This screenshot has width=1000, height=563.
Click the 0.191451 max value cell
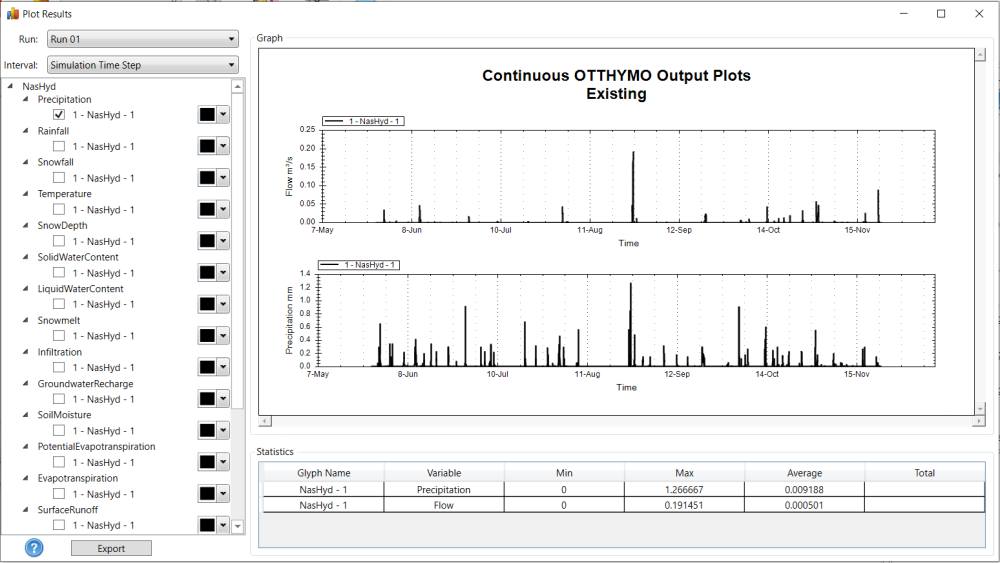tap(684, 505)
